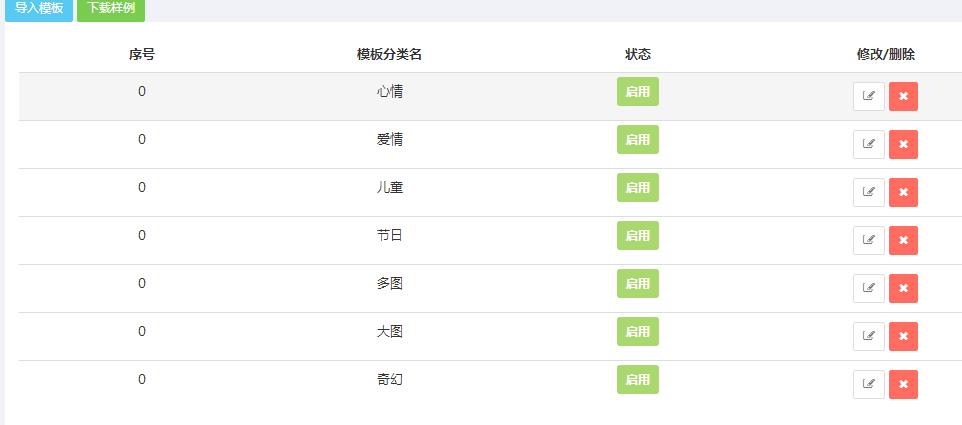Click the 大图 category name cell
Viewport: 962px width, 425px height.
point(390,332)
